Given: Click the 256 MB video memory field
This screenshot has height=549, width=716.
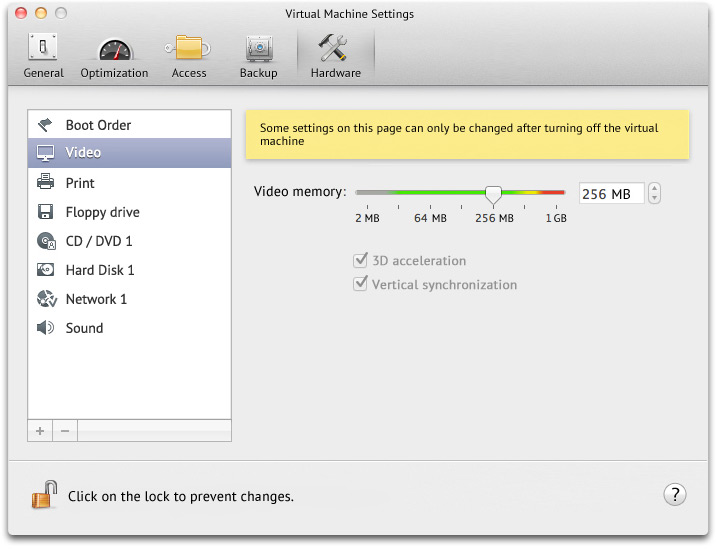Looking at the screenshot, I should point(611,194).
